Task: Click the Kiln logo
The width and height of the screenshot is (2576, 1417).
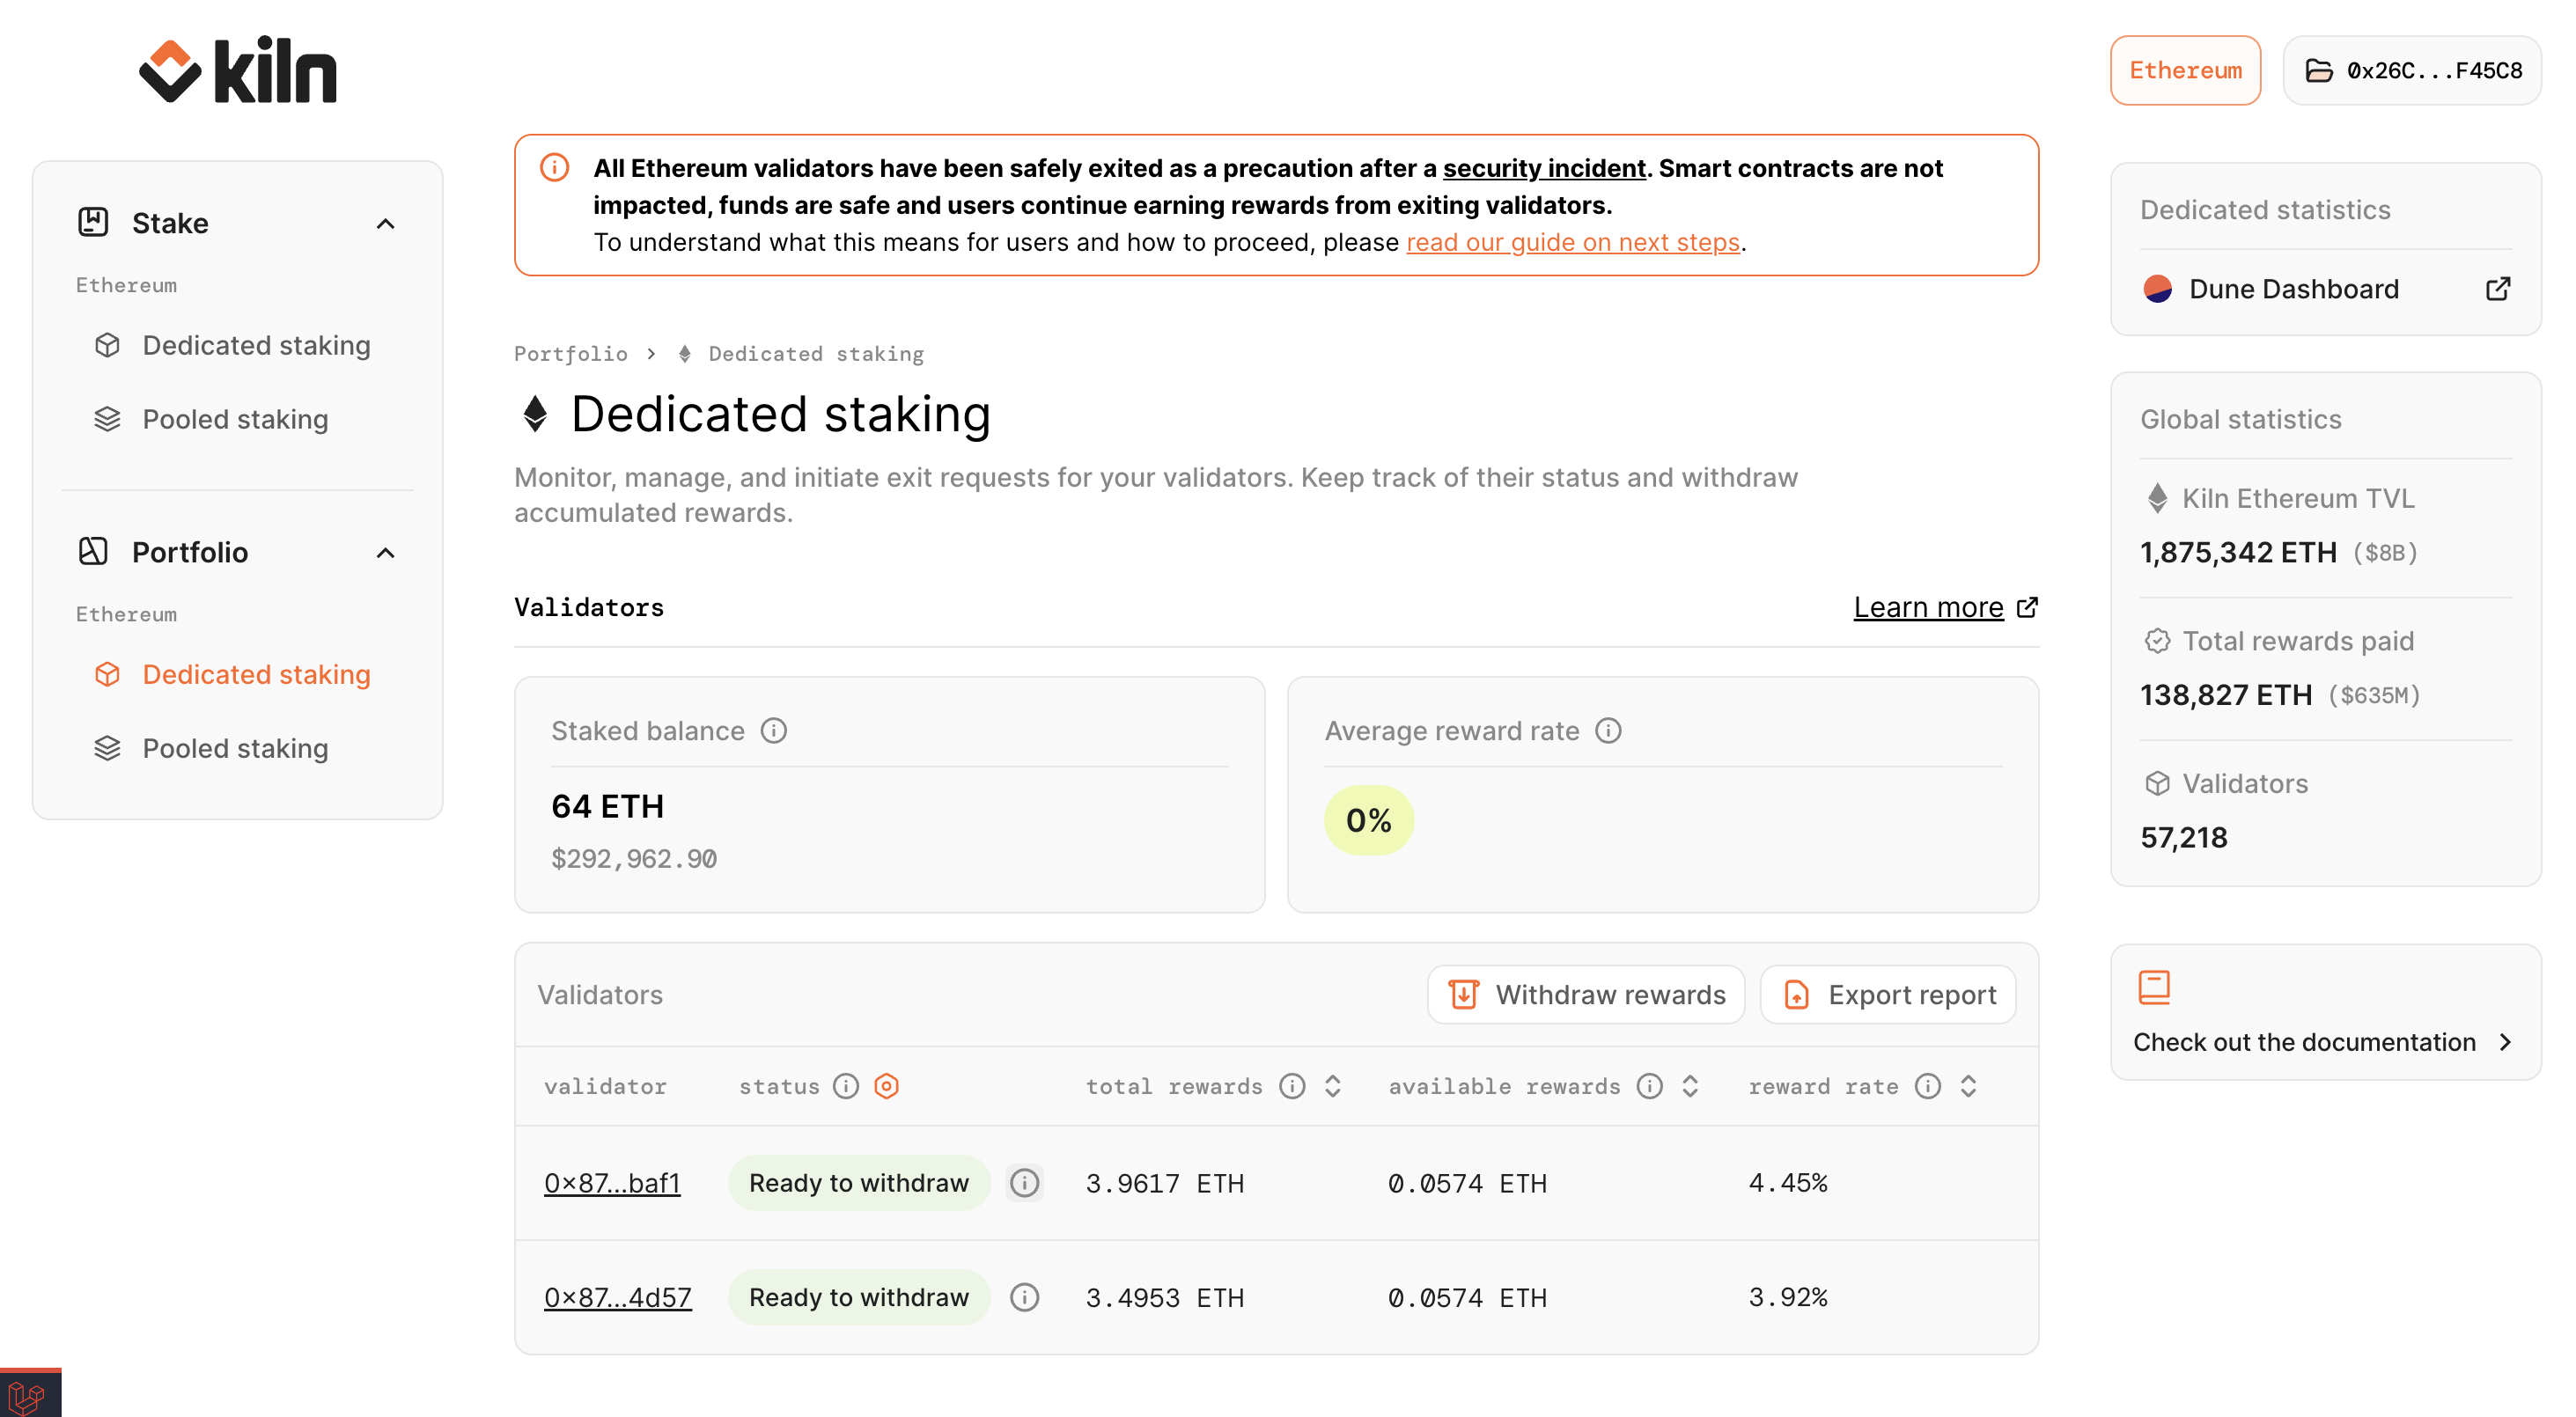Action: tap(238, 70)
